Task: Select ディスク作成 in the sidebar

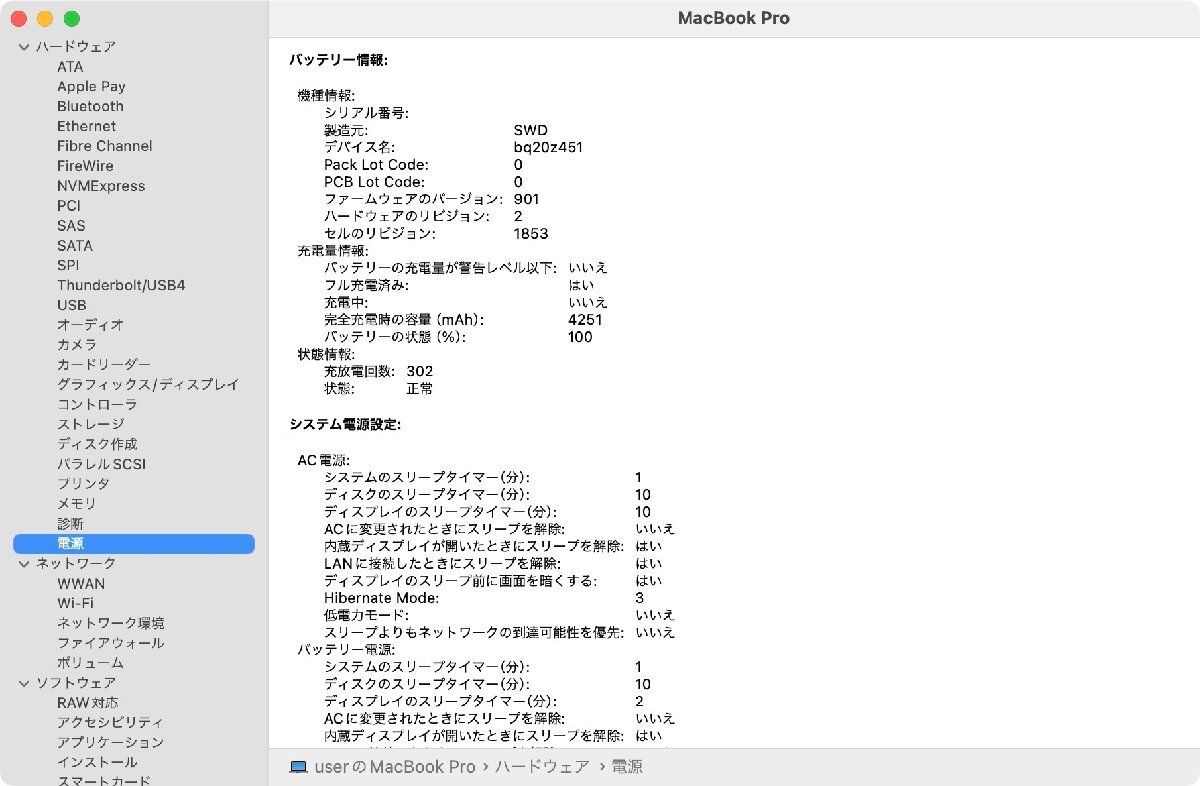Action: (97, 444)
